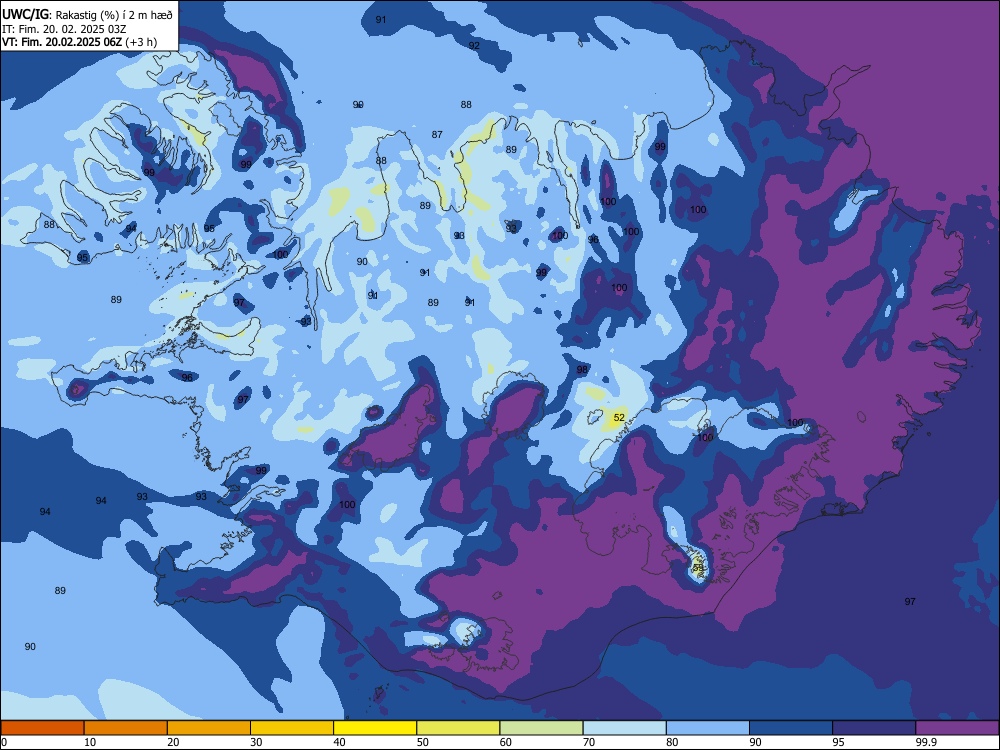Click the legend scale label '60'
1000x750 pixels.
(506, 742)
